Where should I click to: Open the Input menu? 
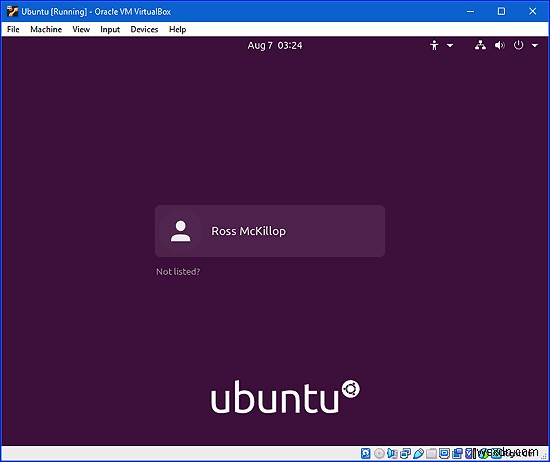pos(110,29)
